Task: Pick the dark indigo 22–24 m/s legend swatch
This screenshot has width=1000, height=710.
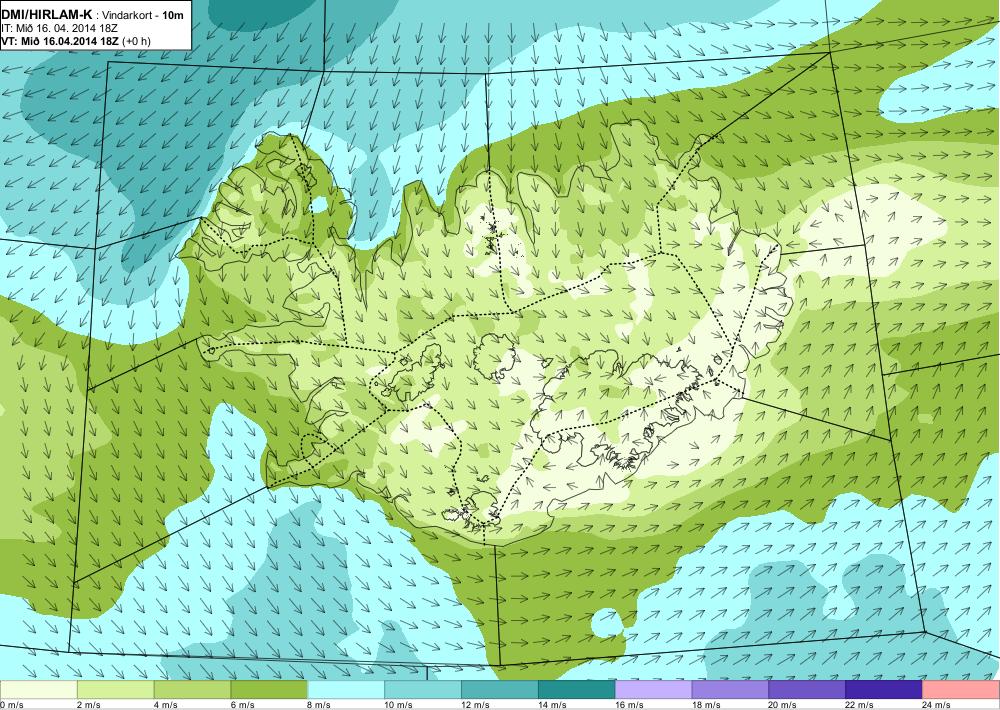Action: pos(884,690)
